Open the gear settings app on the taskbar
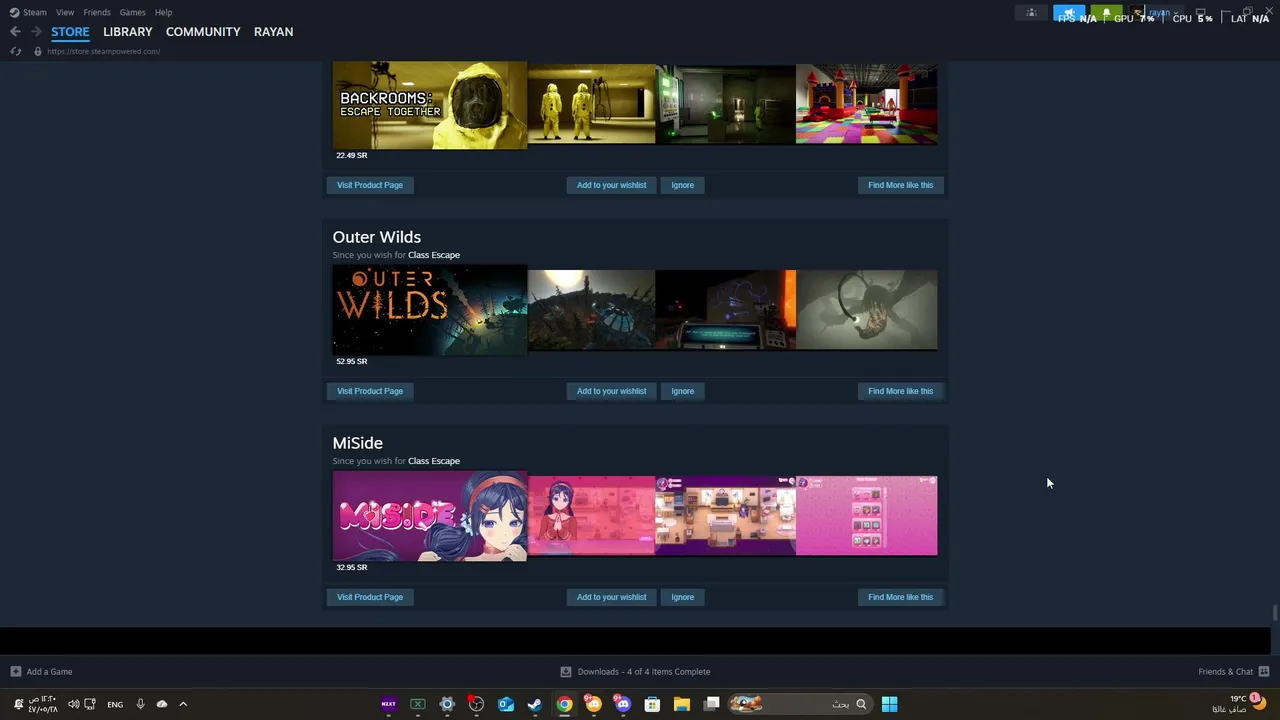The image size is (1280, 720). 447,704
